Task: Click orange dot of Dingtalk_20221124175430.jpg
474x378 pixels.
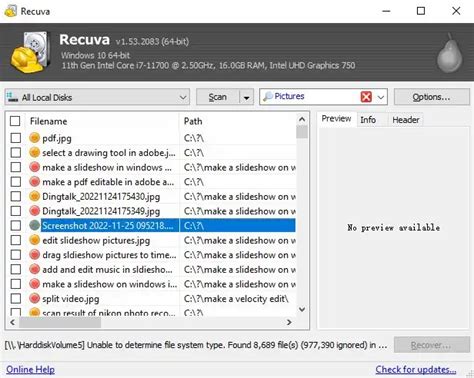Action: click(34, 196)
